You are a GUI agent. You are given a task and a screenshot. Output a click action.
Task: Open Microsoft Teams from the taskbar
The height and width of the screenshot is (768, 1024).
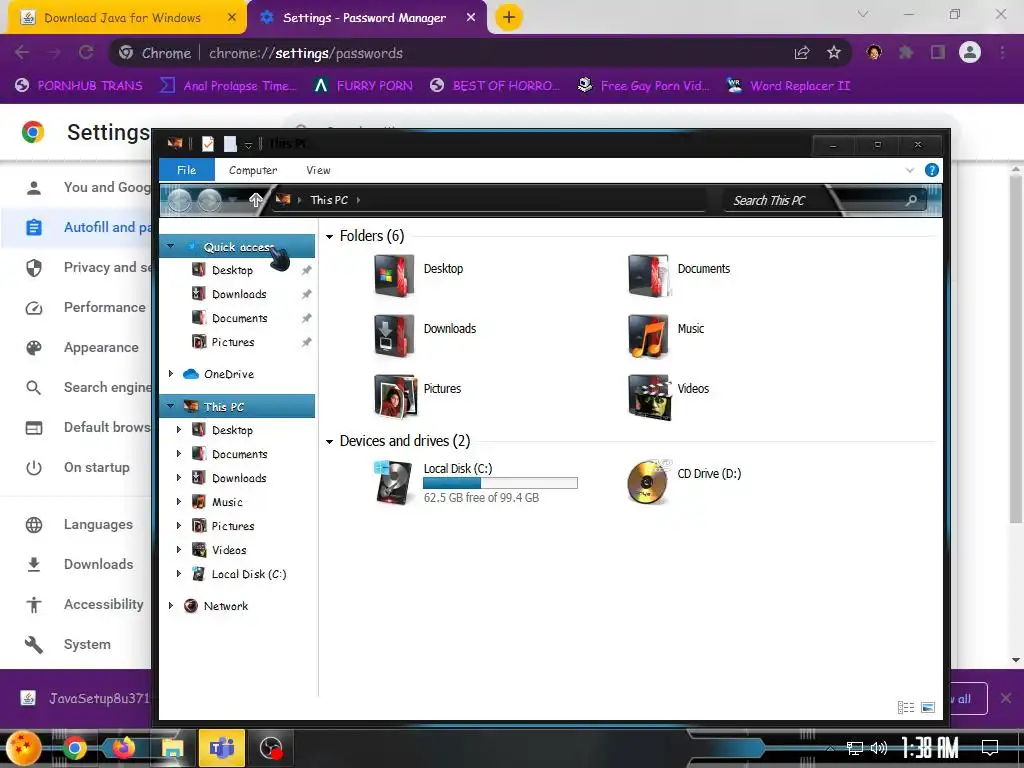click(221, 748)
